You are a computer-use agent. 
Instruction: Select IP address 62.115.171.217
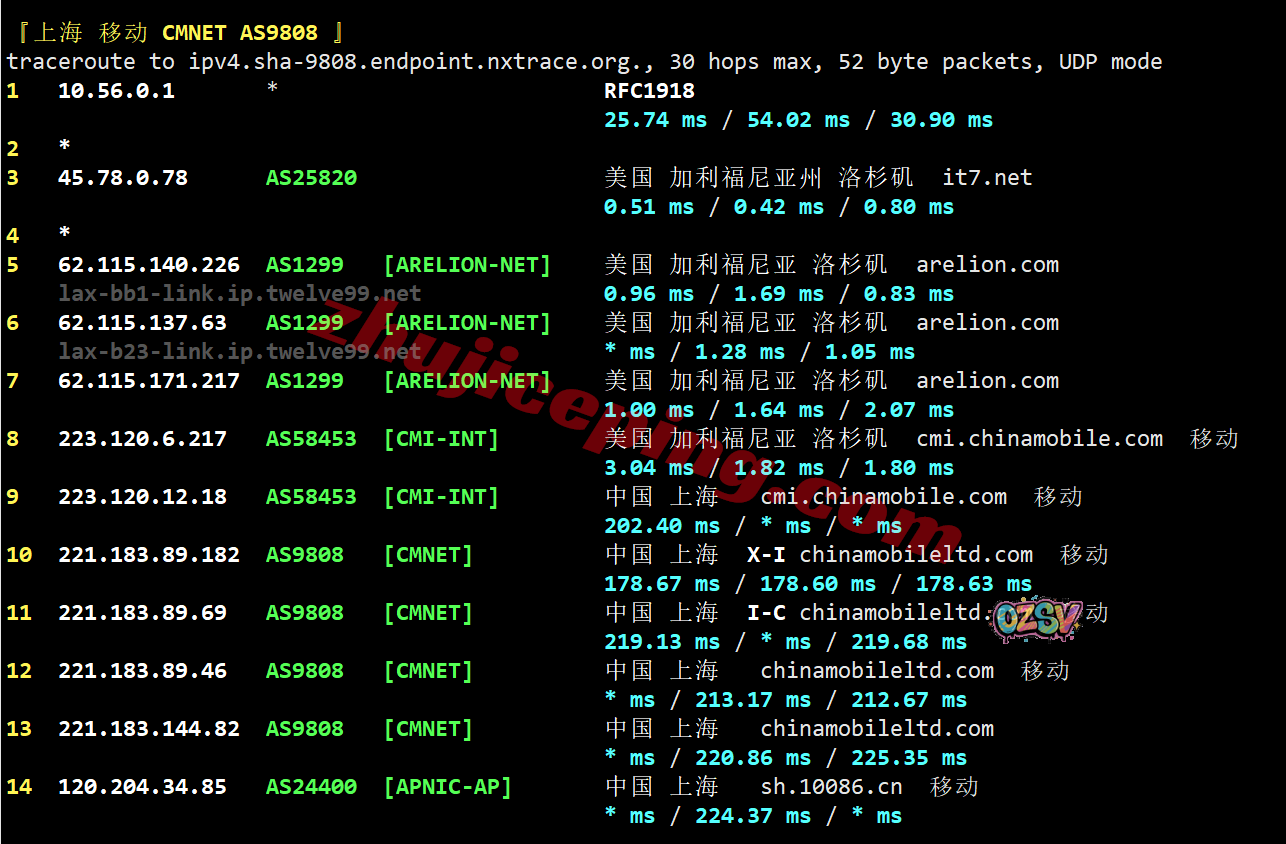tap(149, 381)
